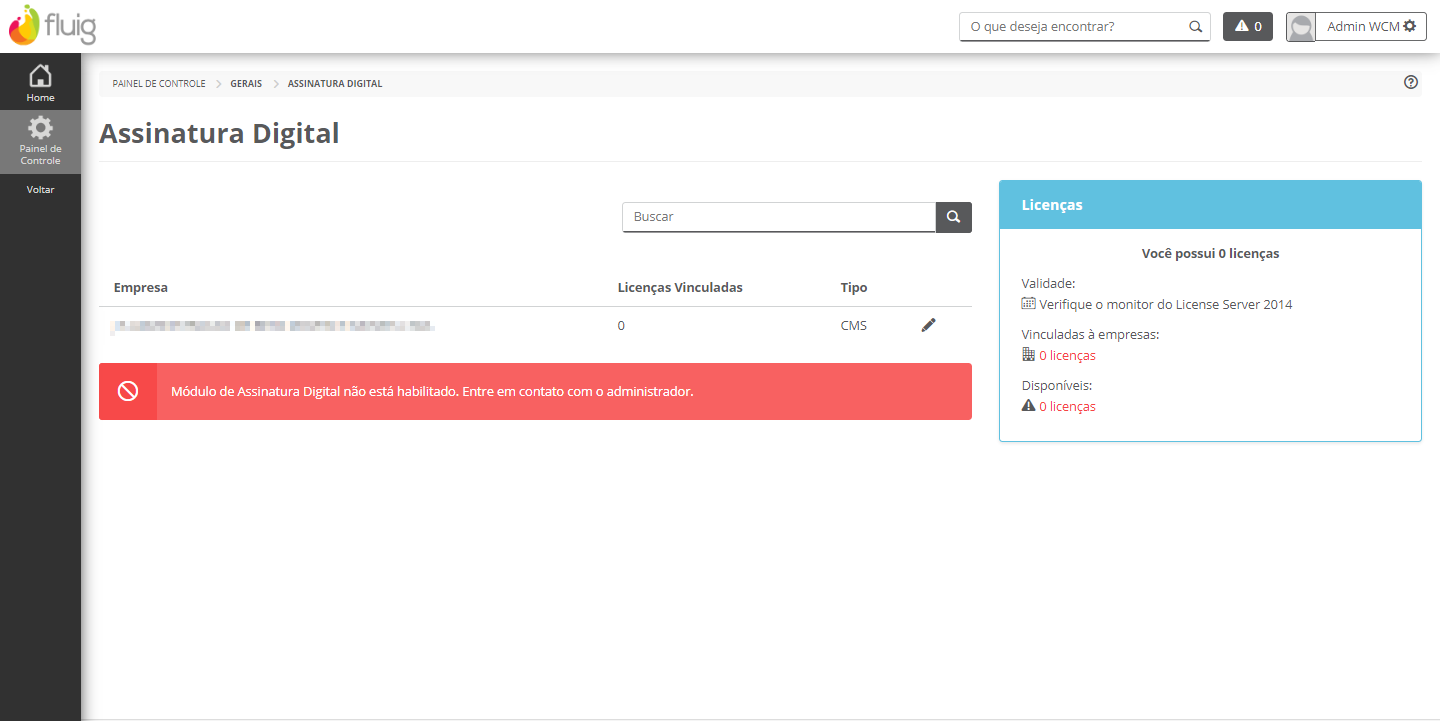
Task: Click the Empresa column header
Action: point(141,288)
